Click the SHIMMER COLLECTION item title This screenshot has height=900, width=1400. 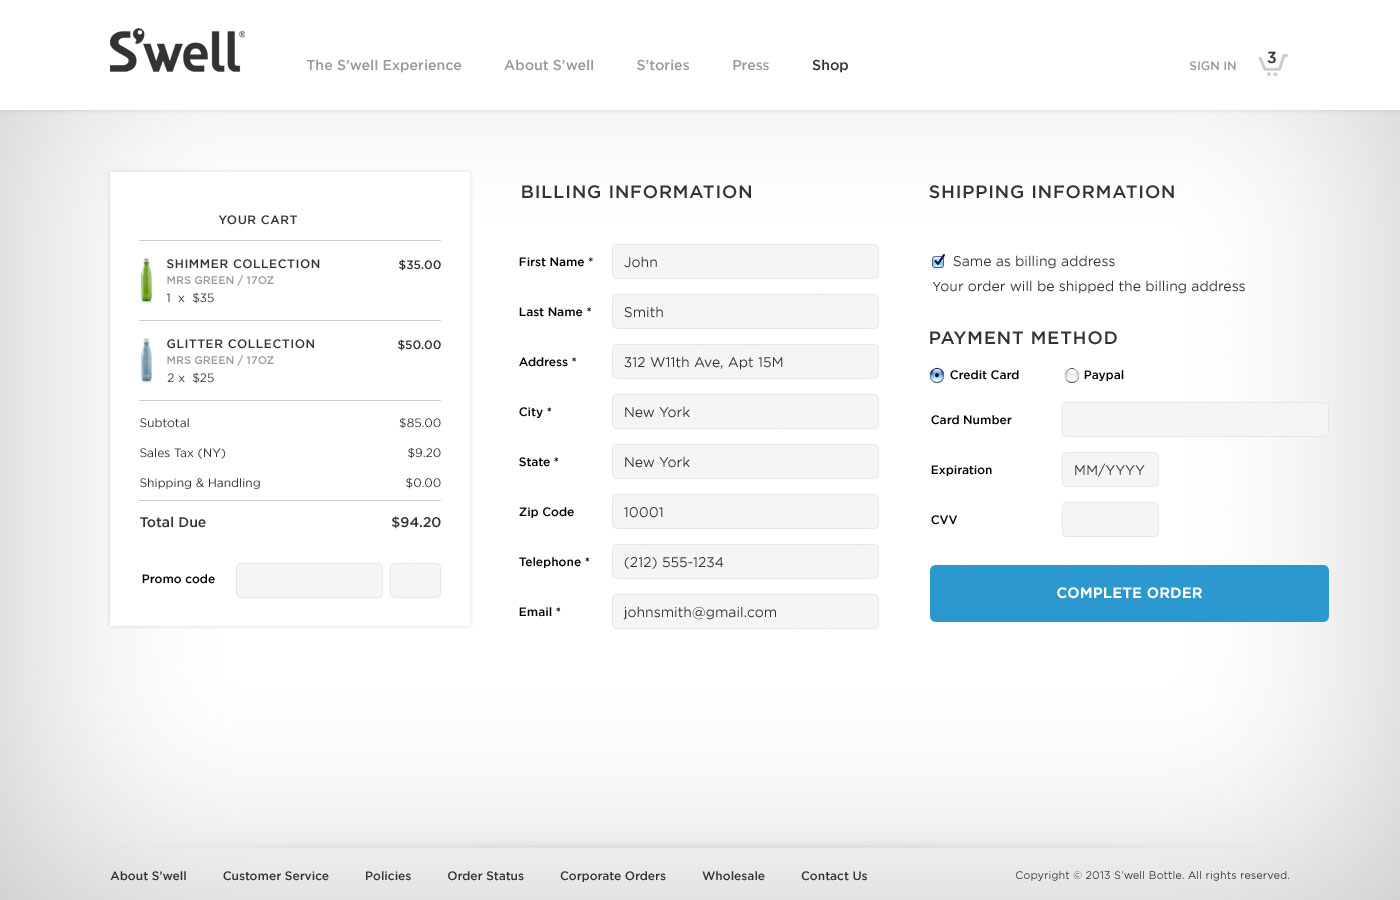(x=243, y=264)
